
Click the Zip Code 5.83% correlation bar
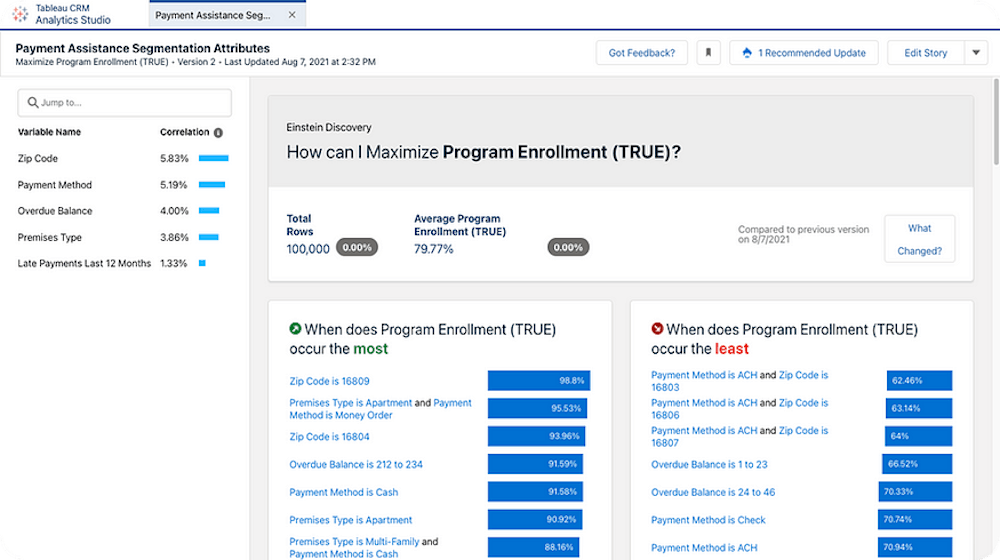click(214, 158)
